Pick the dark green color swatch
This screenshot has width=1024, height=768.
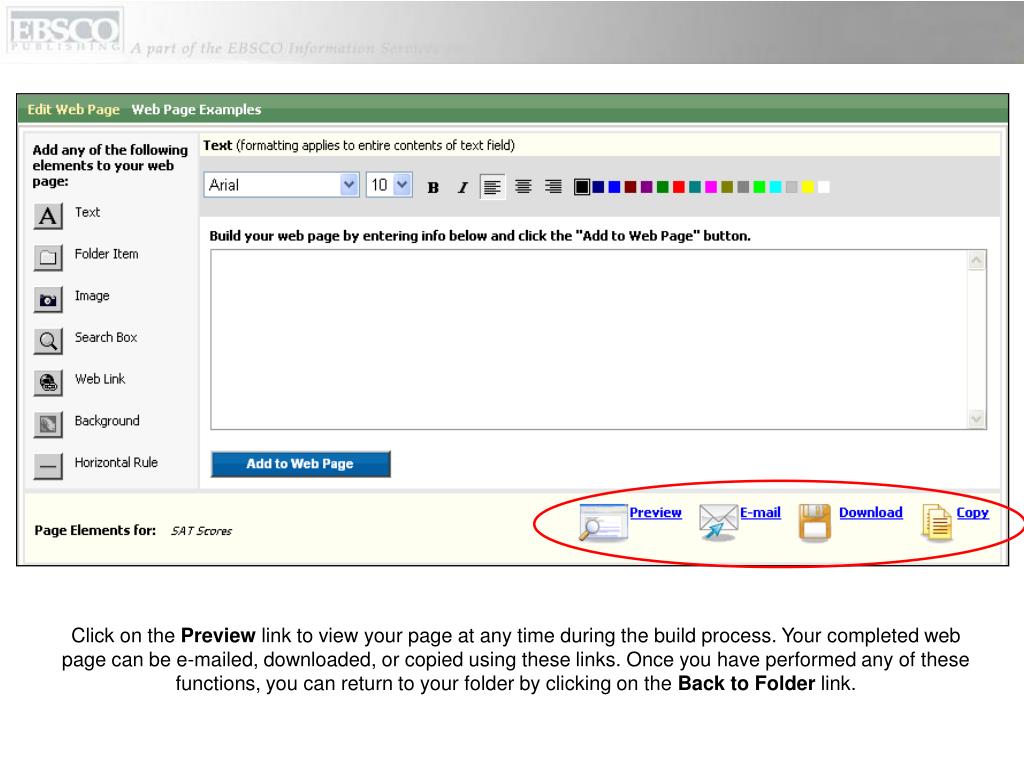(663, 187)
